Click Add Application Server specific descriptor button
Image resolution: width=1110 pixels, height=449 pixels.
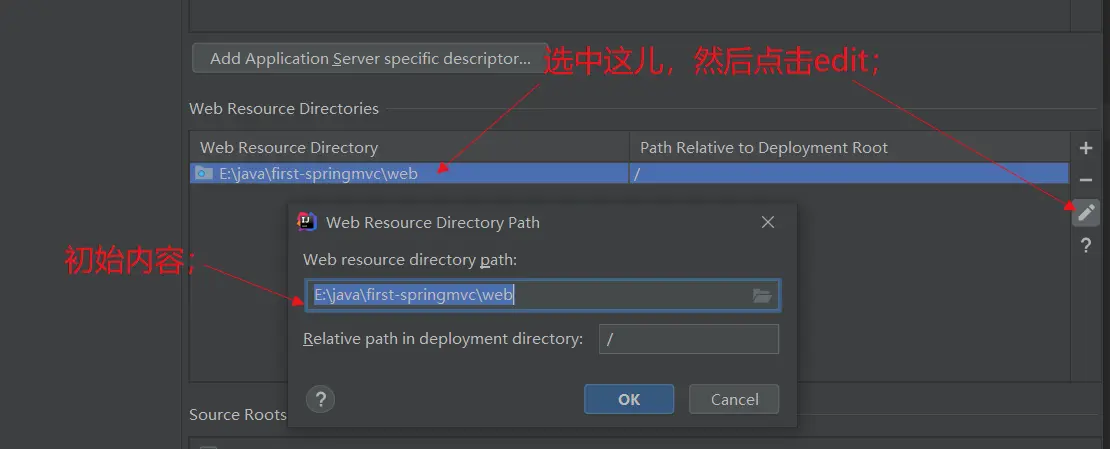(370, 59)
